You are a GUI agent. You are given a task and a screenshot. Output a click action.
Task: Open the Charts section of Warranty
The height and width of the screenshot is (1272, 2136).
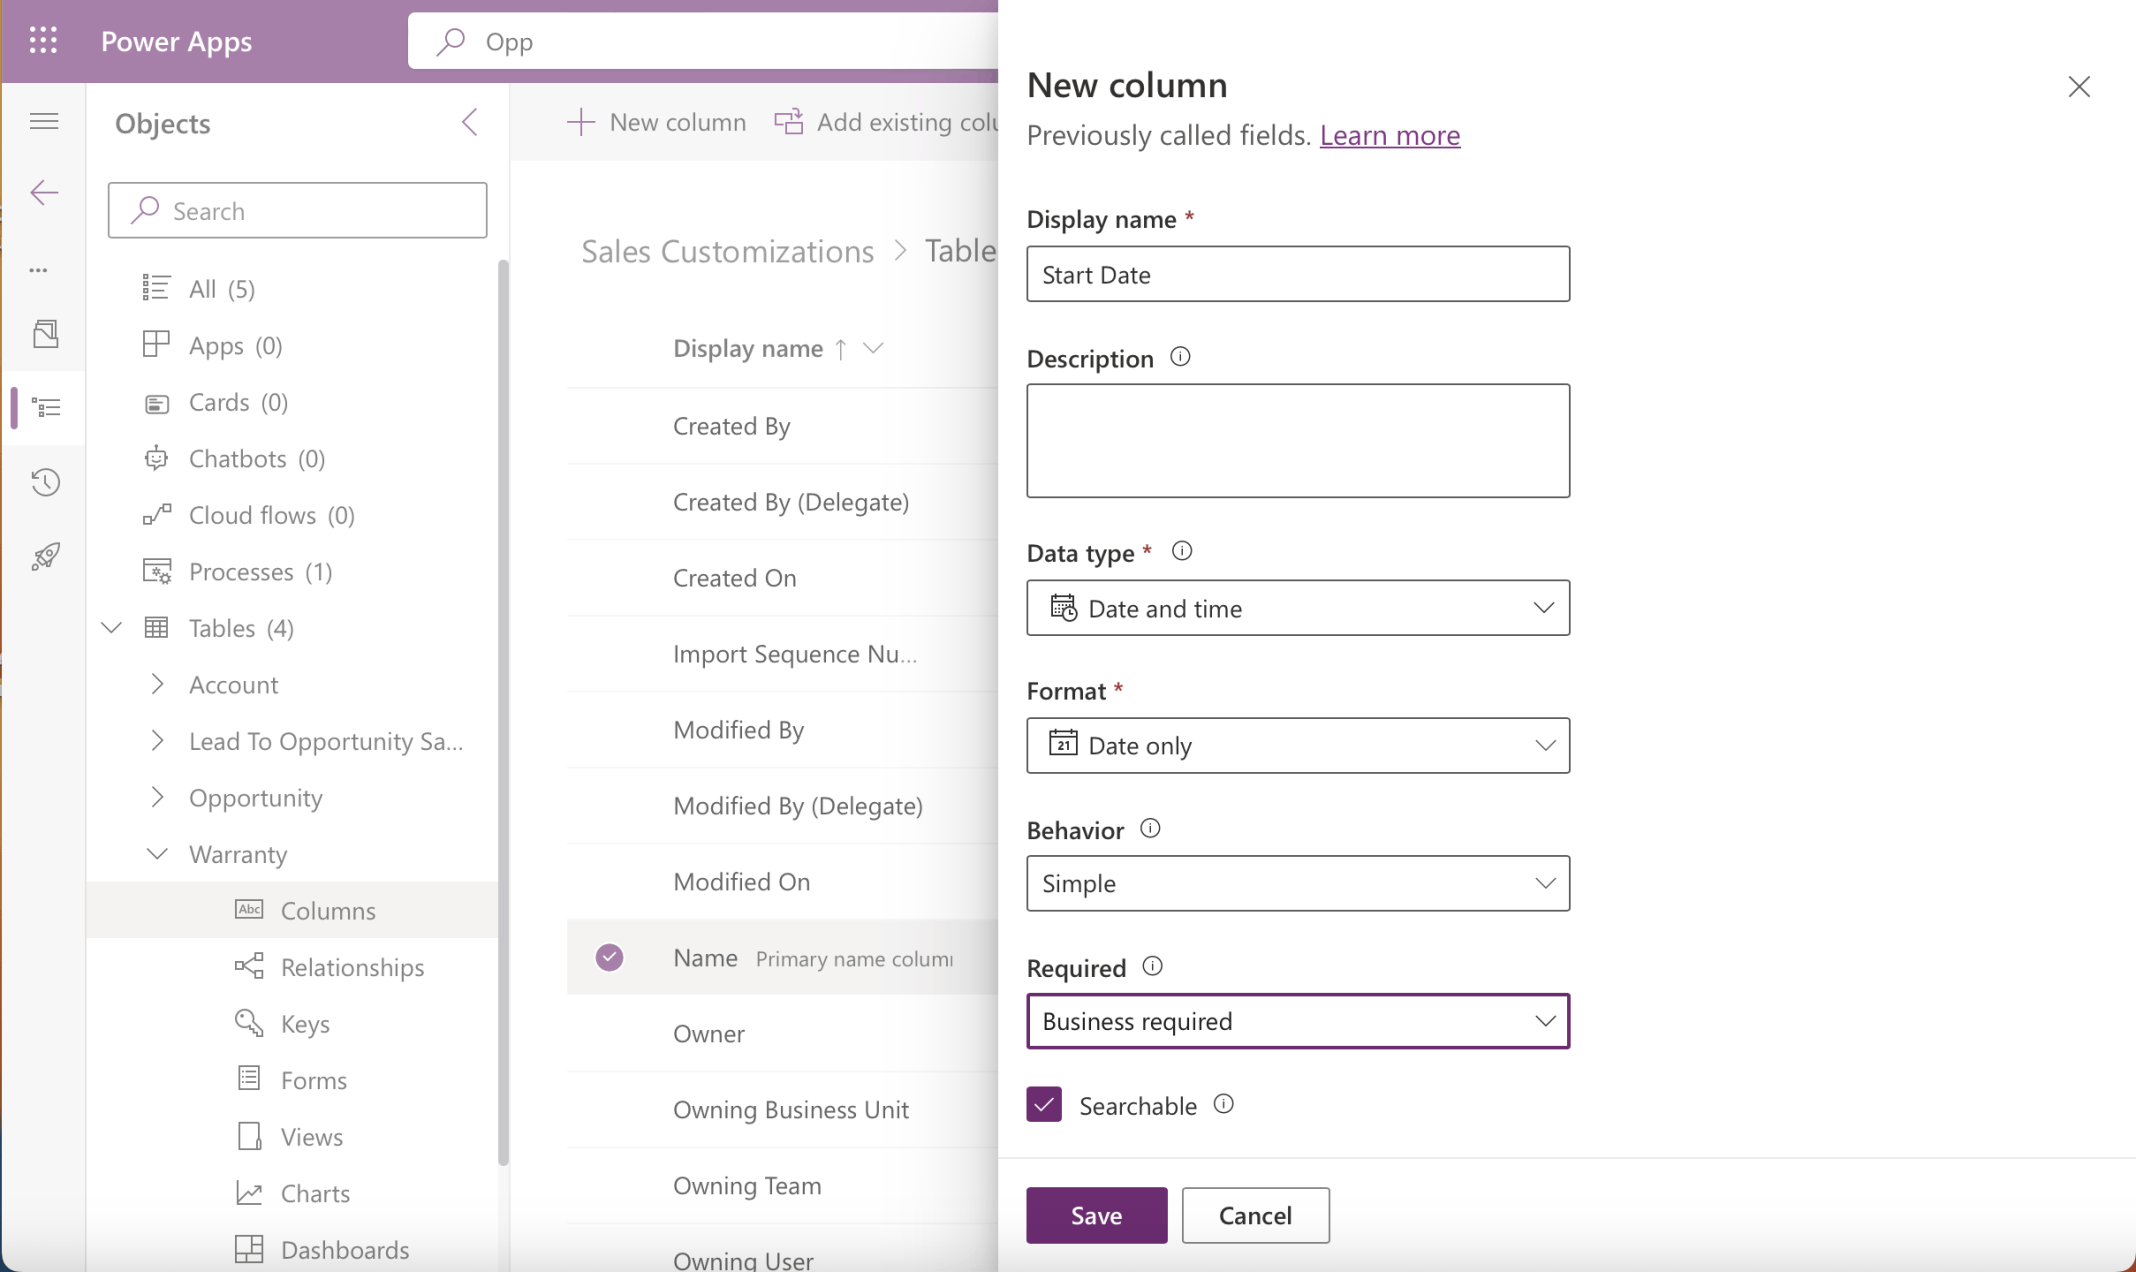coord(314,1192)
